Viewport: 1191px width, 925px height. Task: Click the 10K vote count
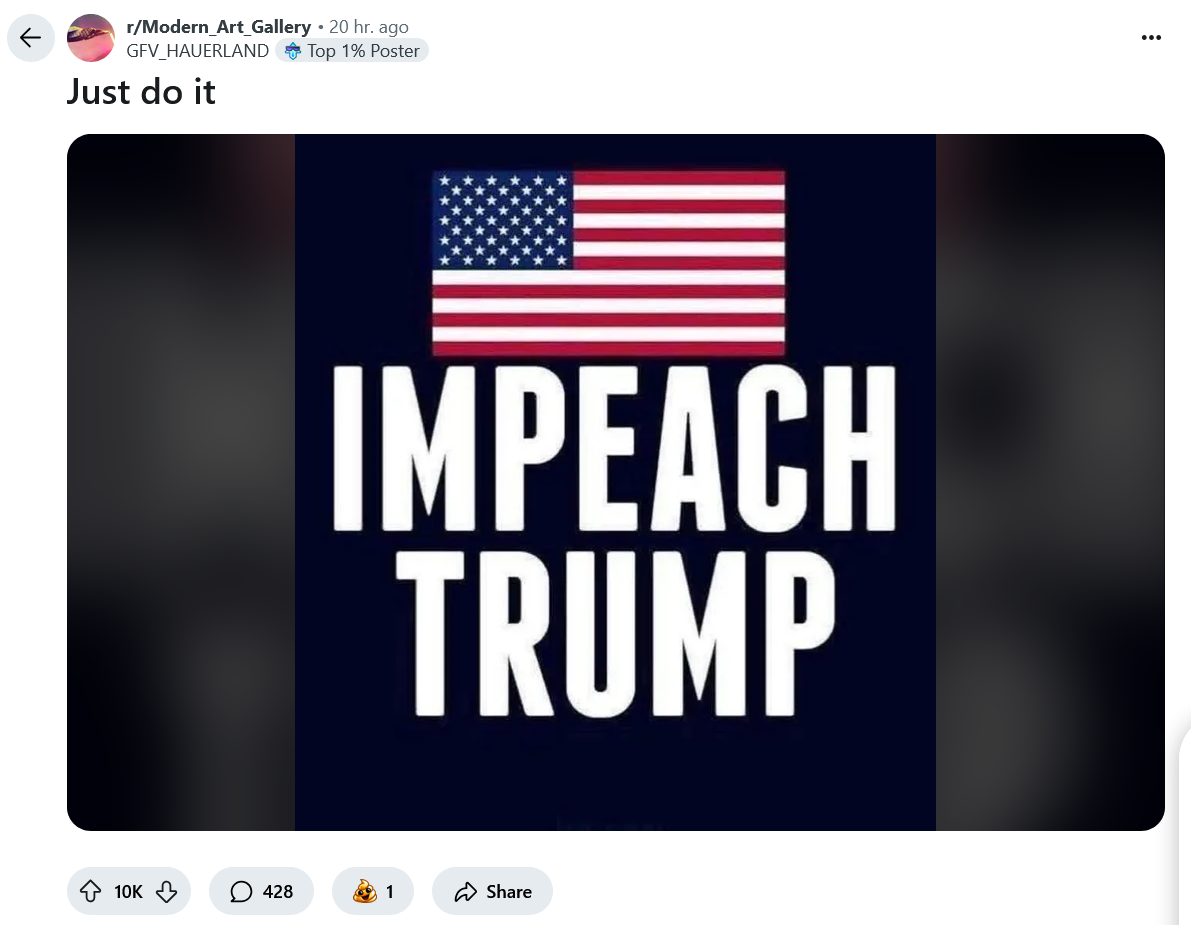[128, 892]
